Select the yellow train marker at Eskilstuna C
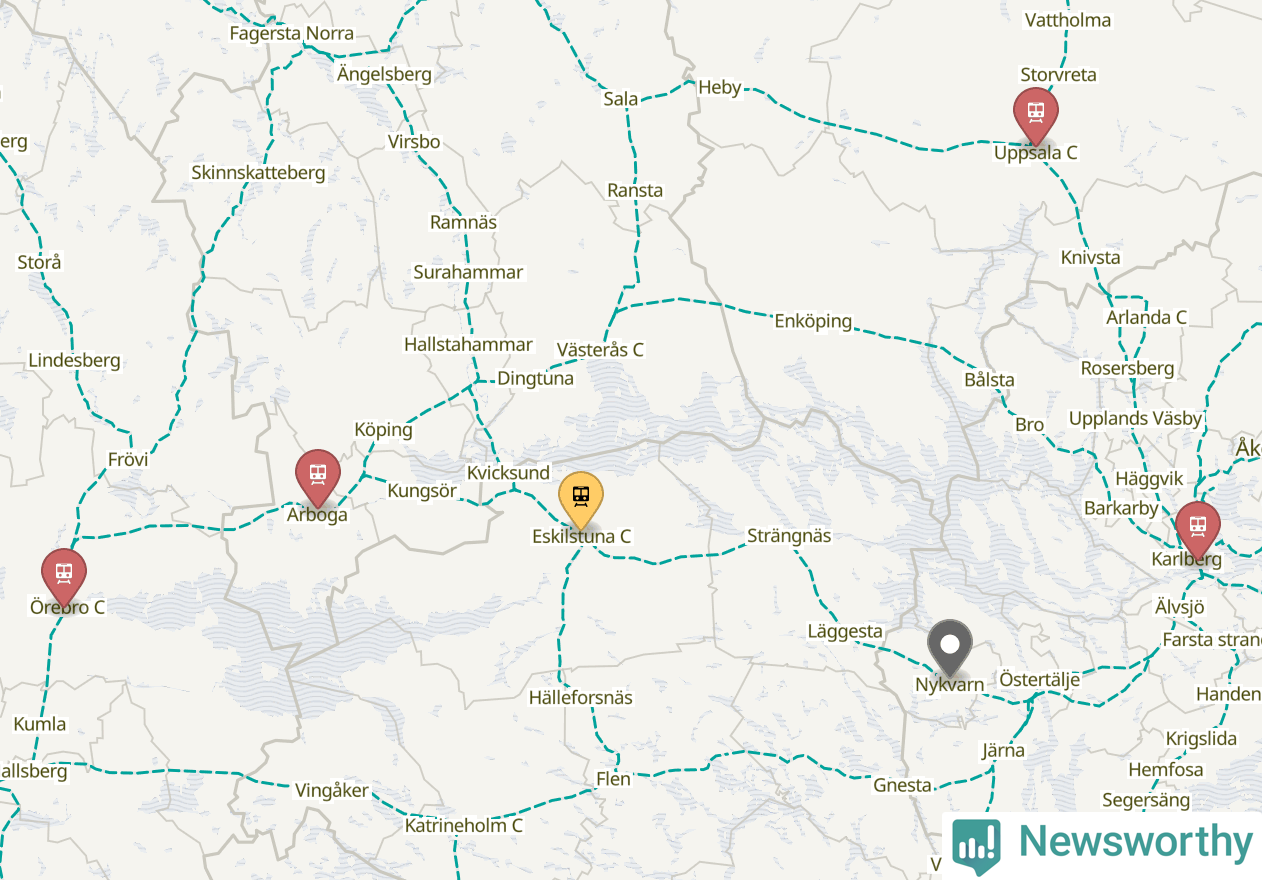The image size is (1262, 880). (x=581, y=499)
